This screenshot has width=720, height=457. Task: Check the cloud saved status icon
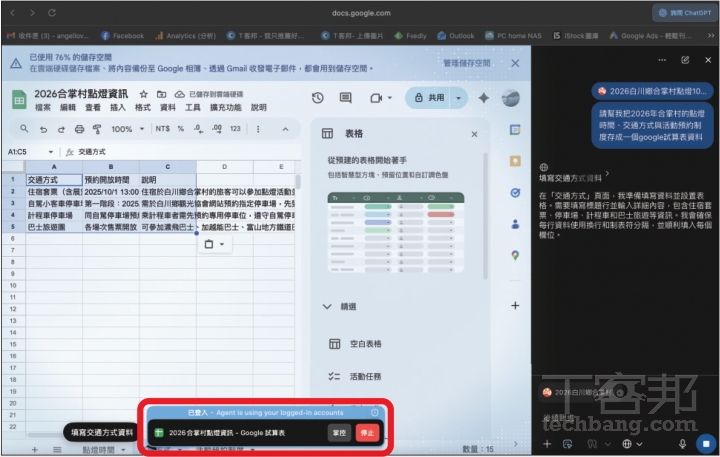180,94
